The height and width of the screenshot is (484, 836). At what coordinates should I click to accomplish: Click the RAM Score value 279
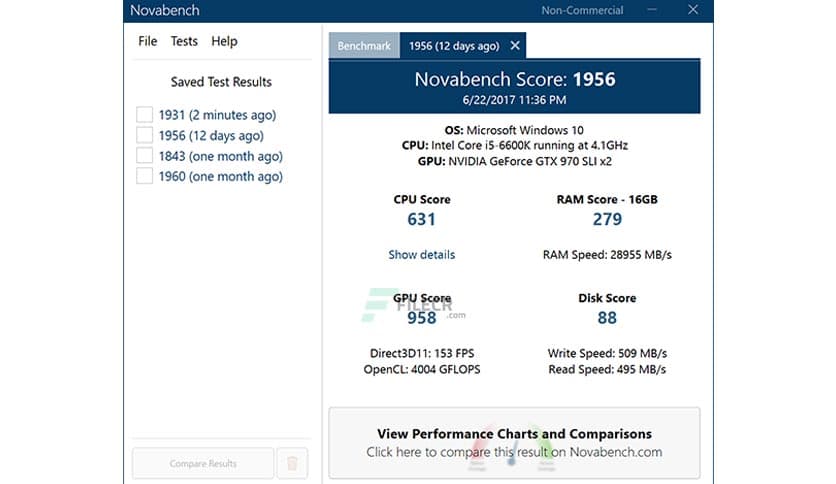click(607, 219)
